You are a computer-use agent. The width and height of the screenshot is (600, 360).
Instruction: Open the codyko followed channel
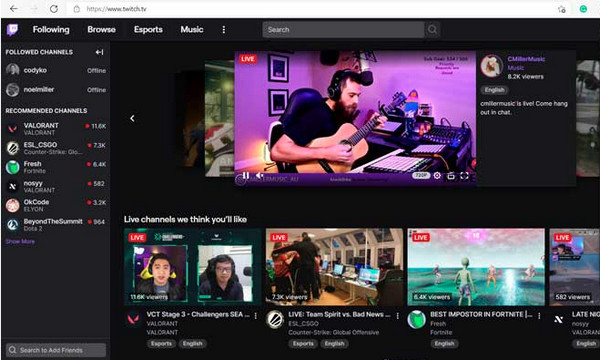tap(56, 70)
